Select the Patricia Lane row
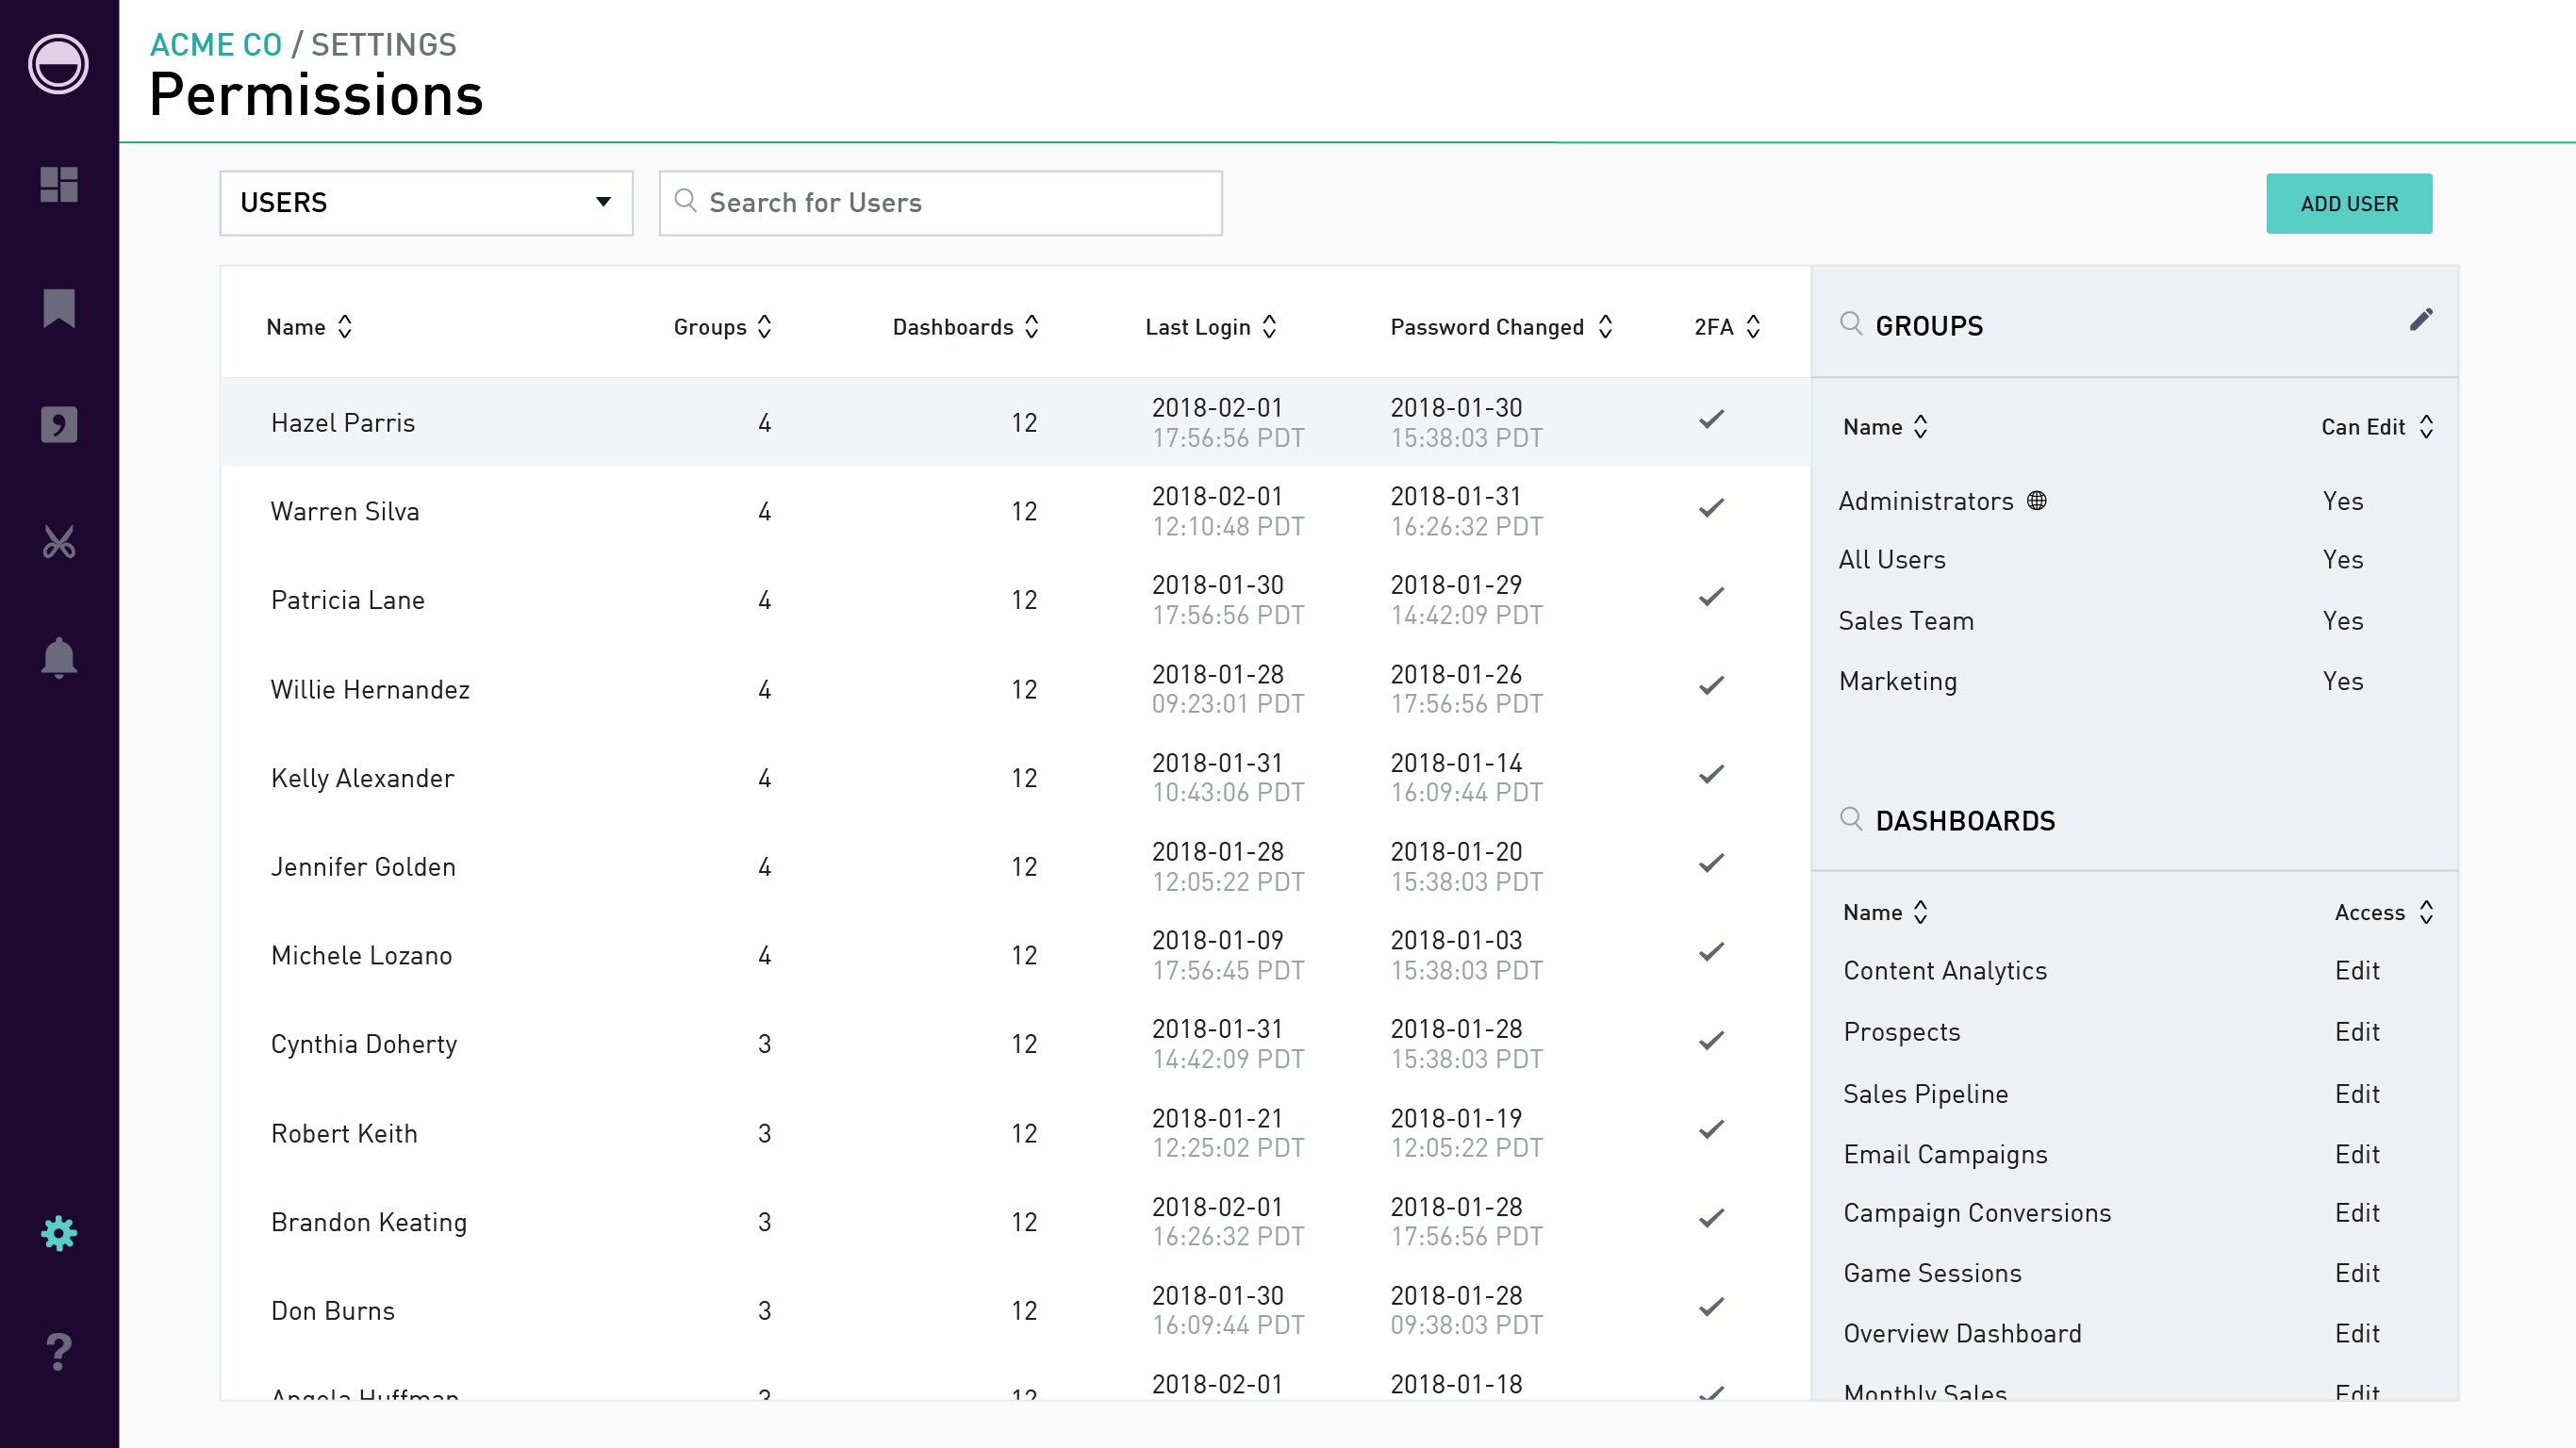This screenshot has width=2576, height=1448. [x=1015, y=600]
